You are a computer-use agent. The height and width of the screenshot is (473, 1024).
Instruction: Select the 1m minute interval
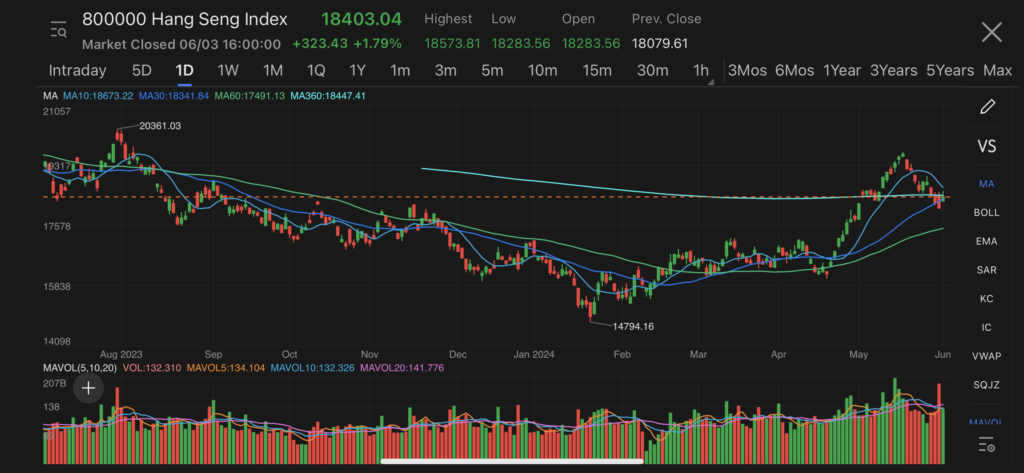[x=400, y=71]
